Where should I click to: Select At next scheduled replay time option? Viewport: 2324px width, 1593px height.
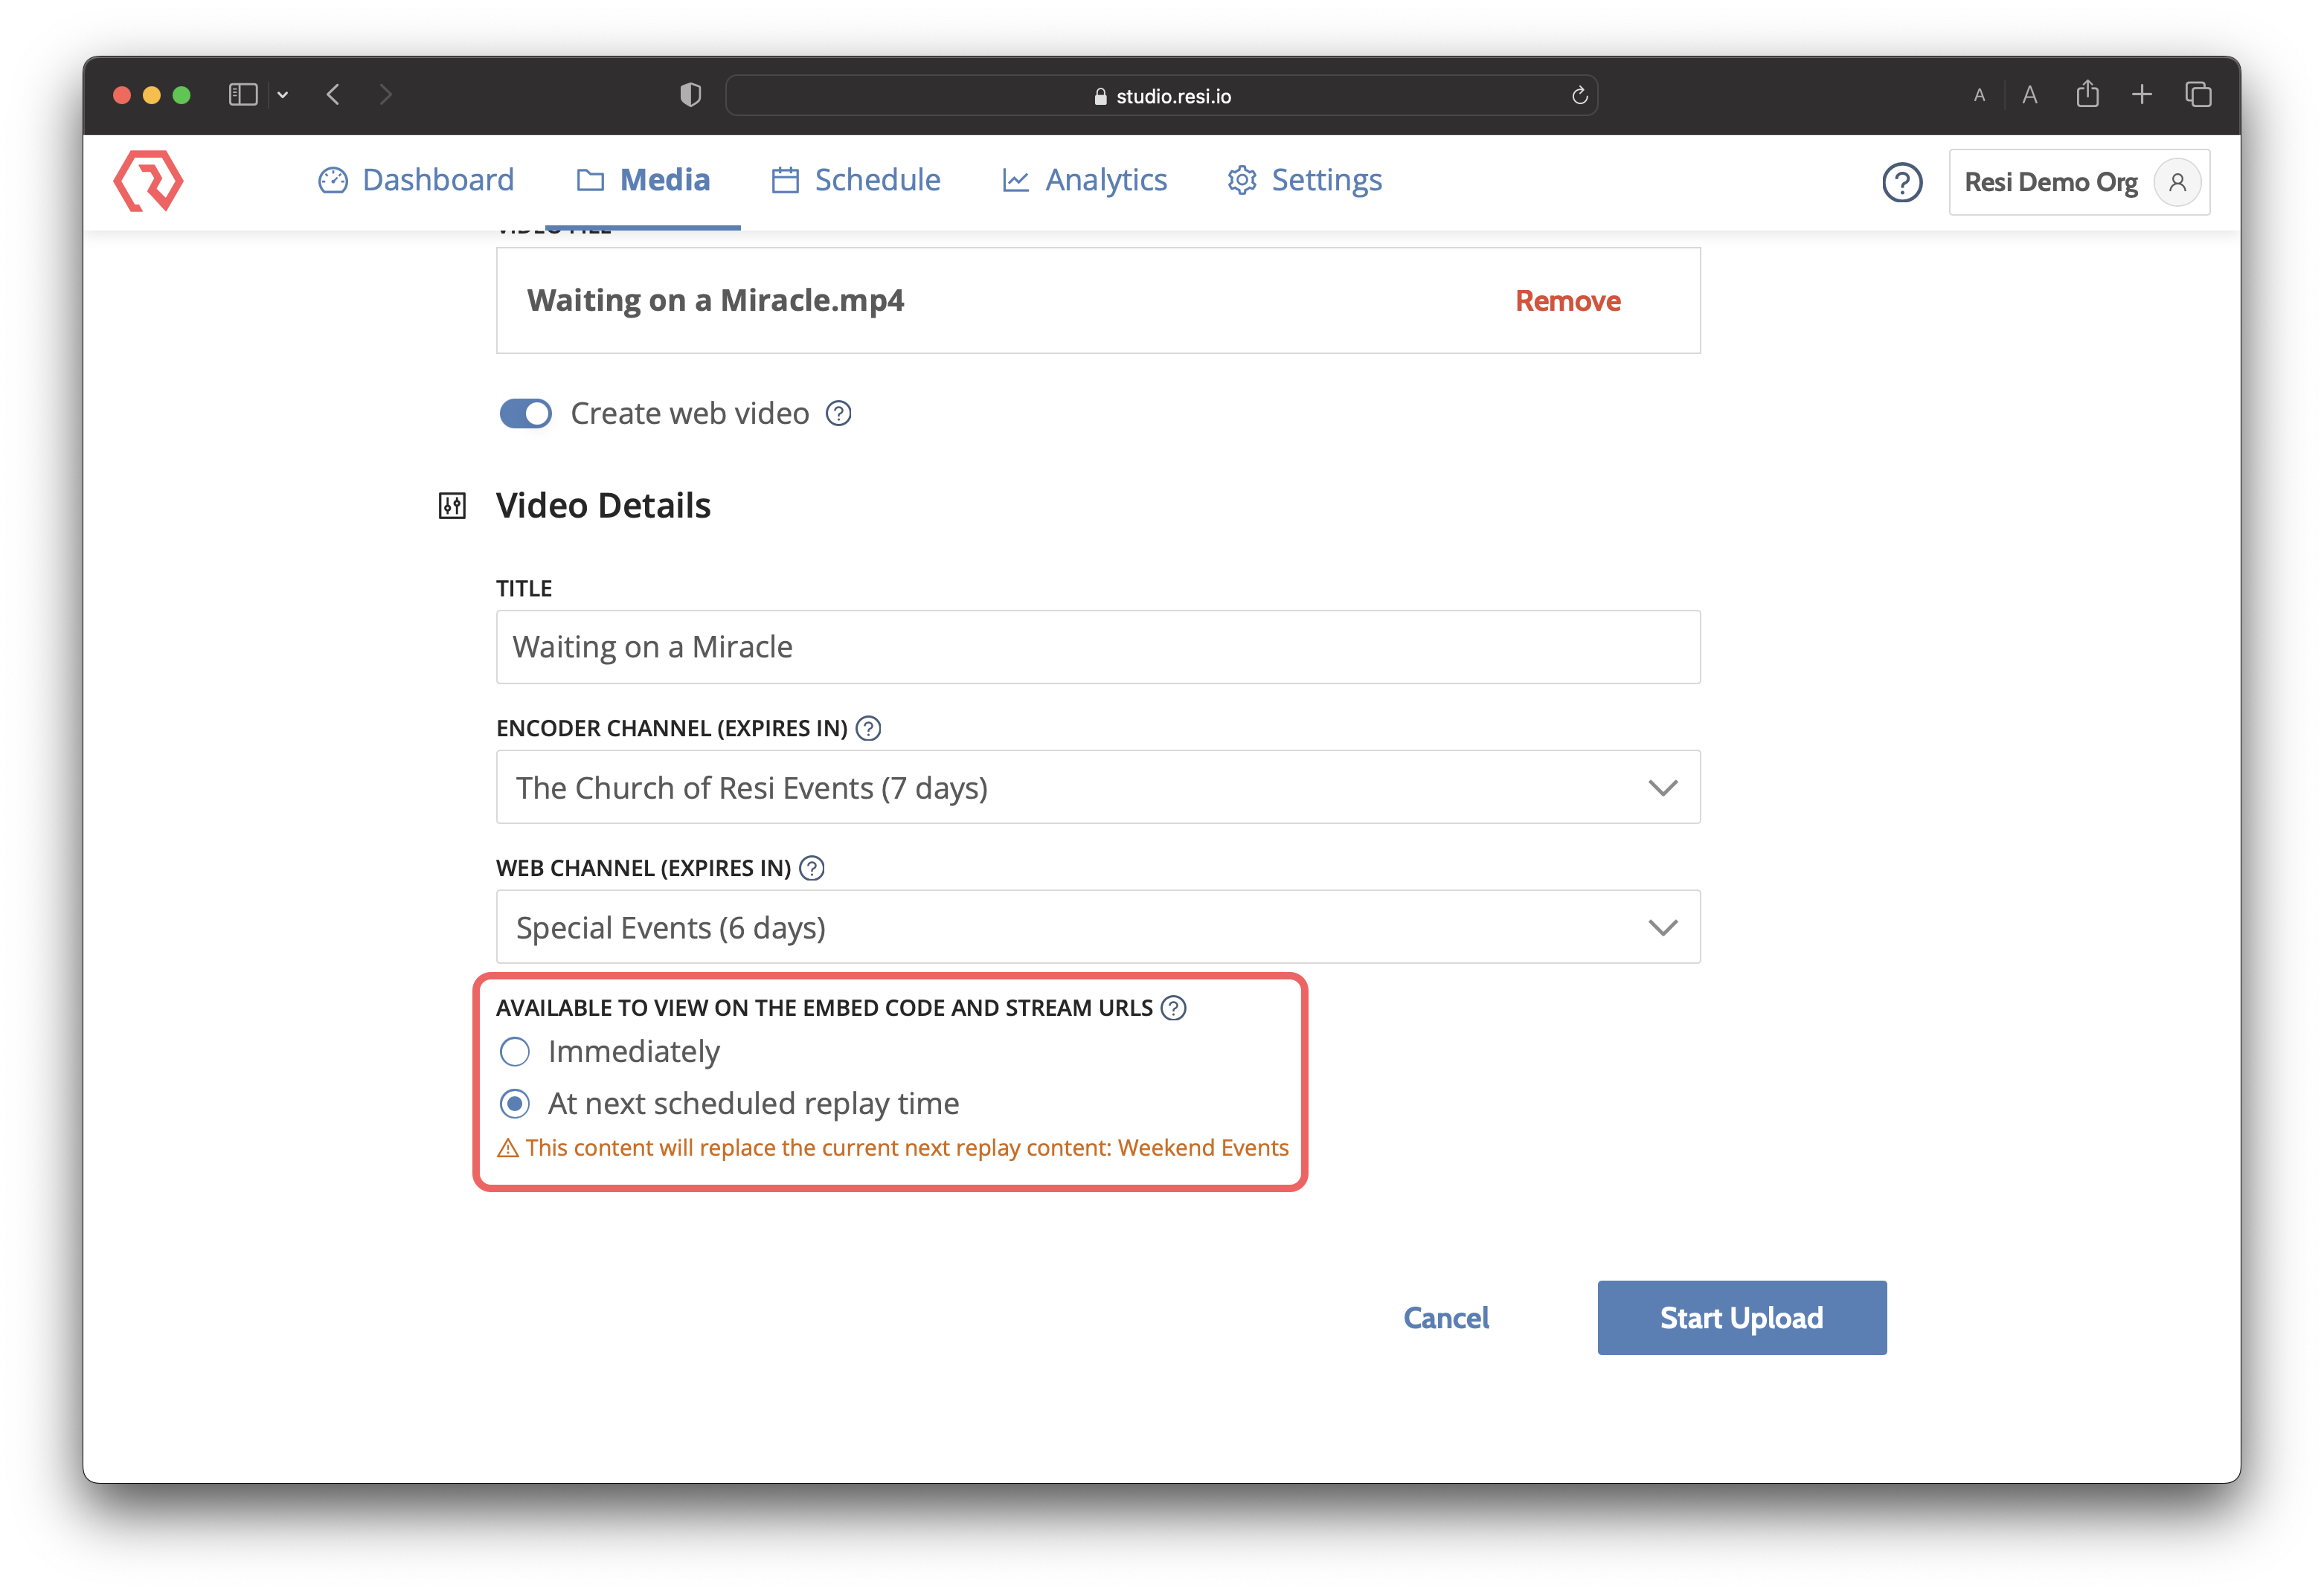(x=515, y=1104)
